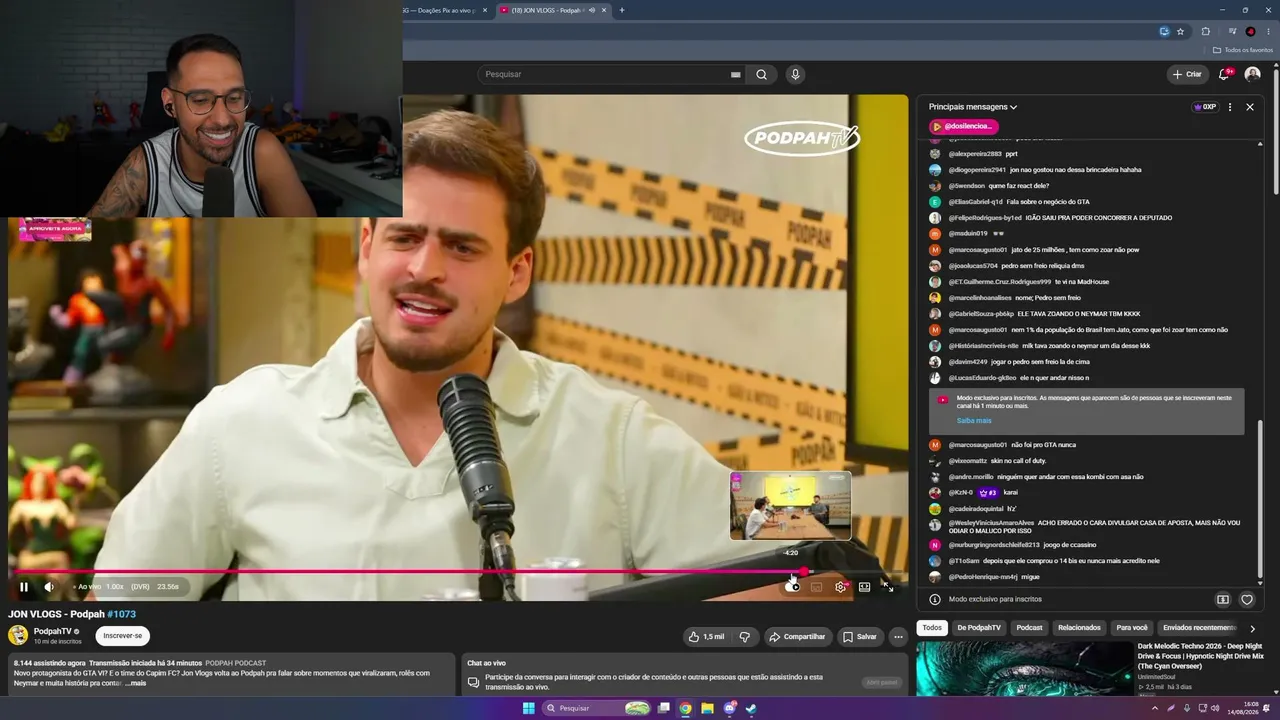This screenshot has height=720, width=1280.
Task: Open the #1073 hashtag link
Action: point(121,614)
